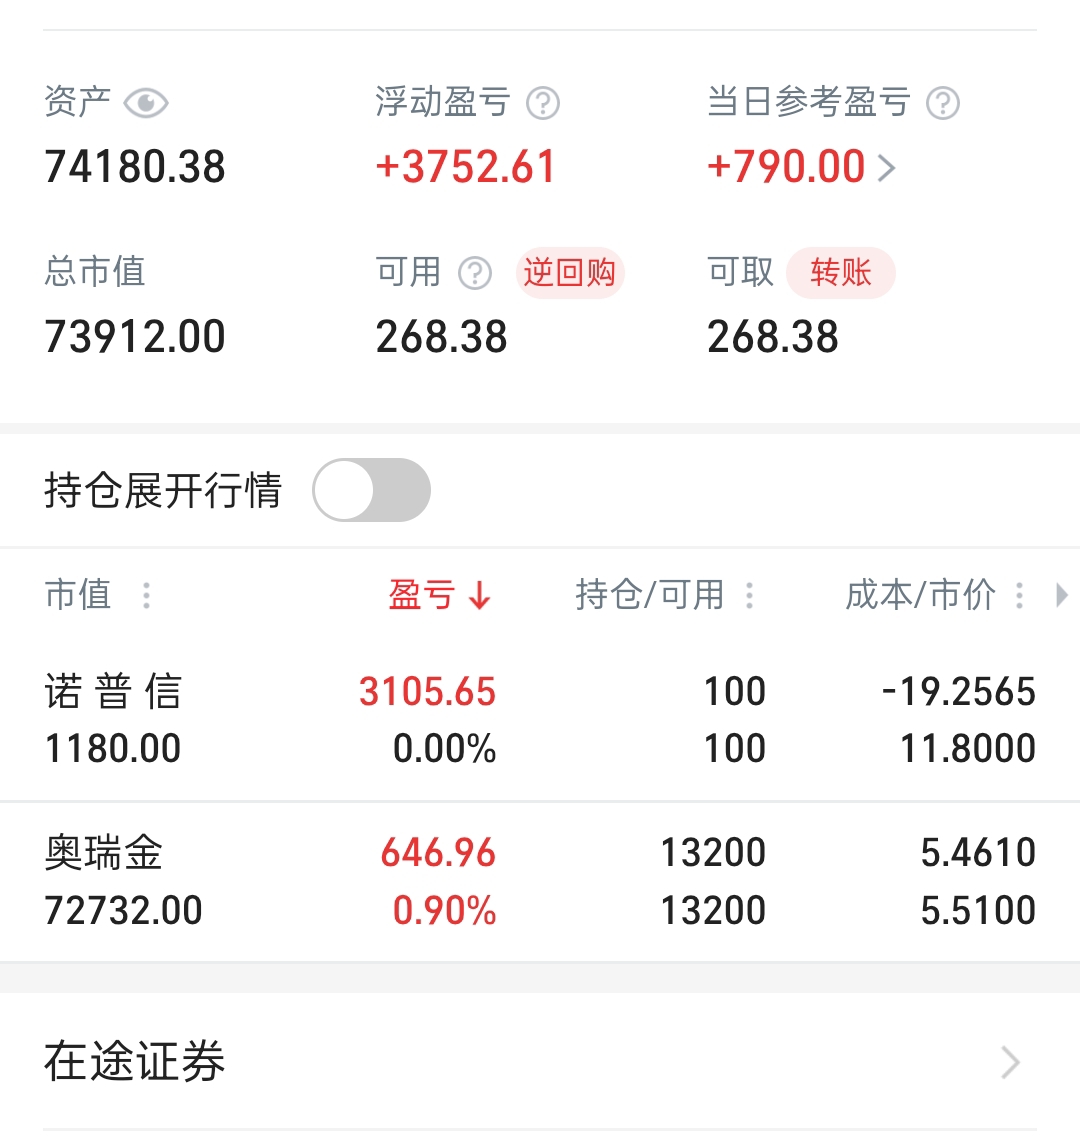
Task: Enable the 持仓展开行情 switch
Action: pos(372,490)
